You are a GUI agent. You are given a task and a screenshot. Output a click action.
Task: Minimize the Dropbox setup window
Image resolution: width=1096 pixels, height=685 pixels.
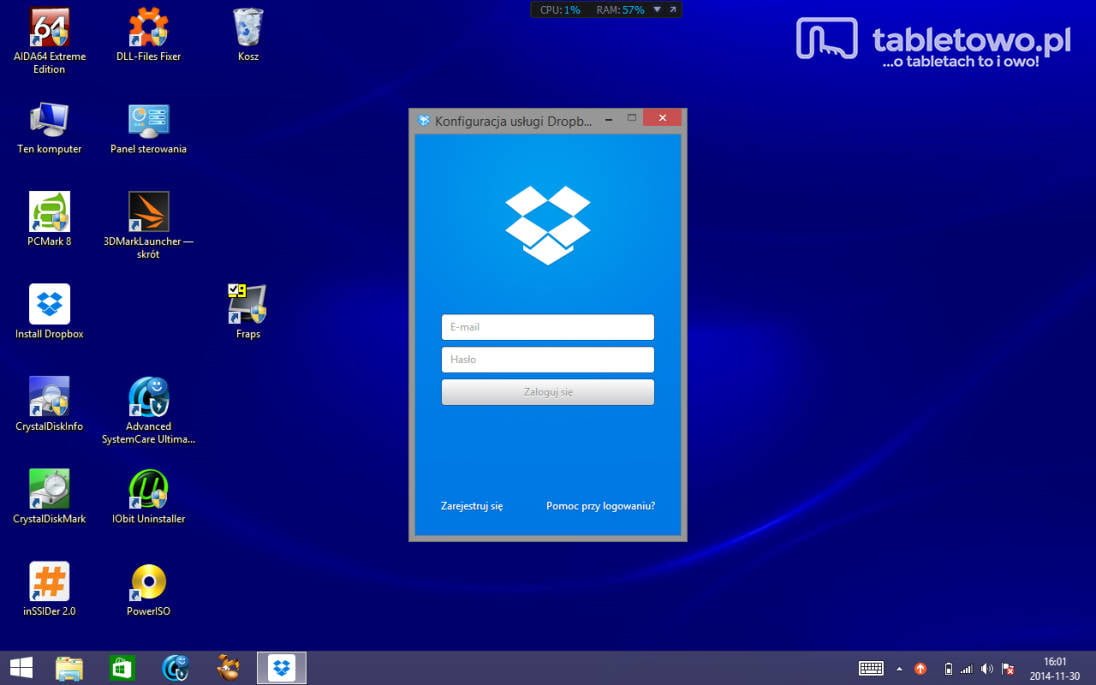click(x=609, y=120)
